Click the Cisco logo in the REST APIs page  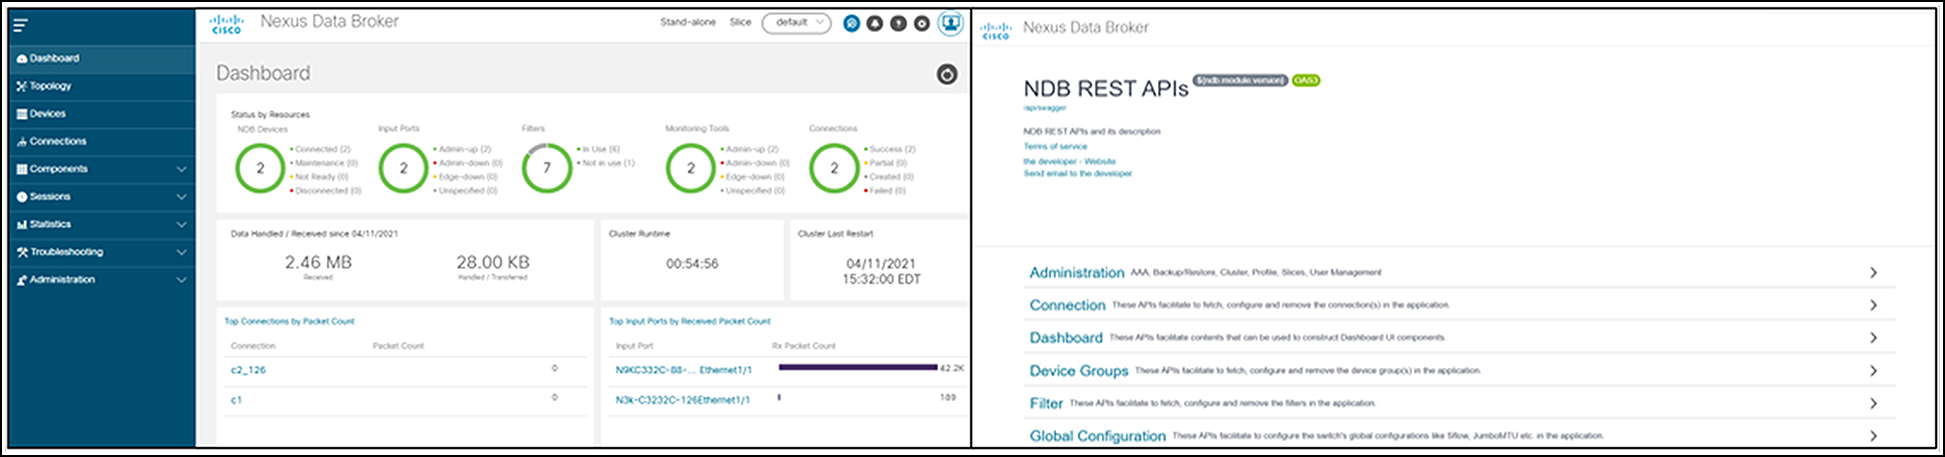coord(996,30)
